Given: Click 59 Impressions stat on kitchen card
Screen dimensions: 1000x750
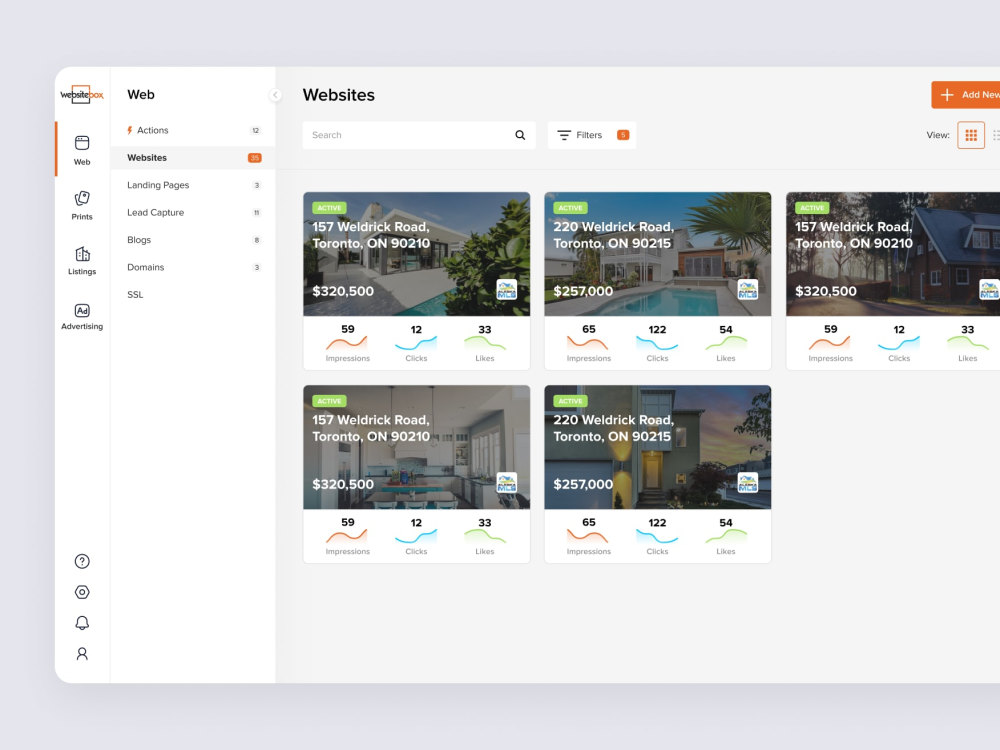Looking at the screenshot, I should 348,536.
